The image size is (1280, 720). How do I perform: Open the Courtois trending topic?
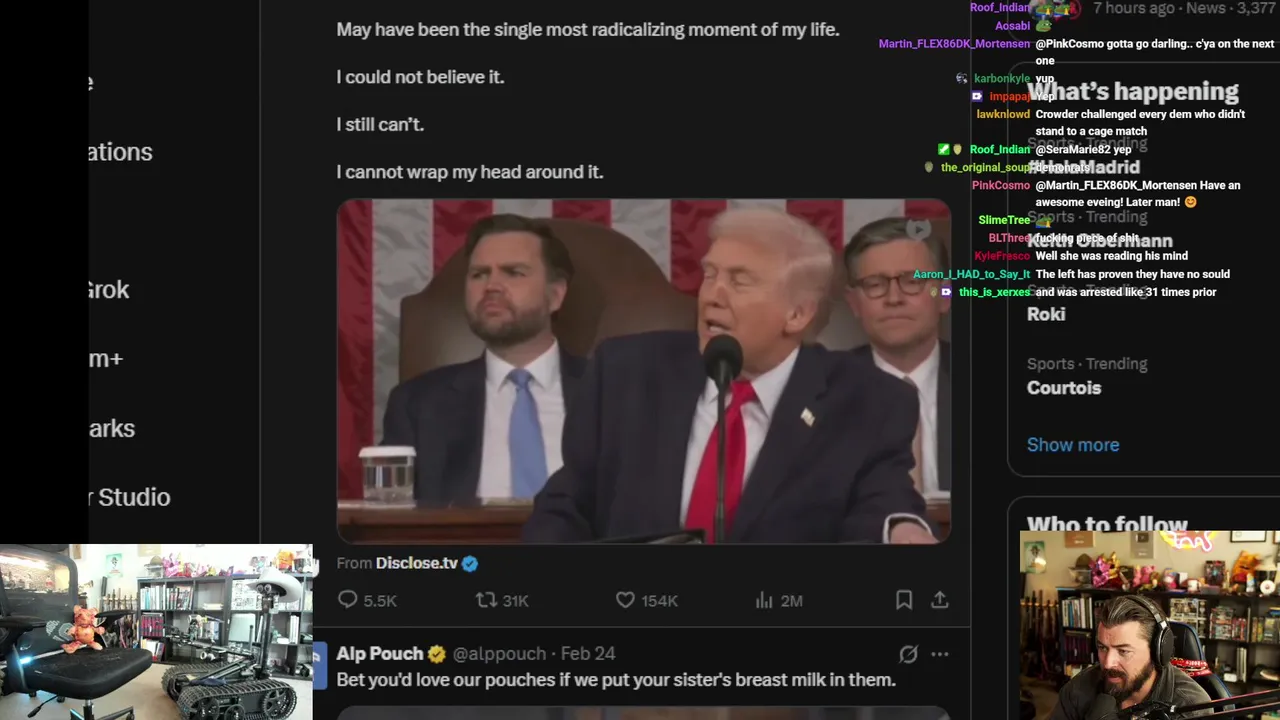1063,388
